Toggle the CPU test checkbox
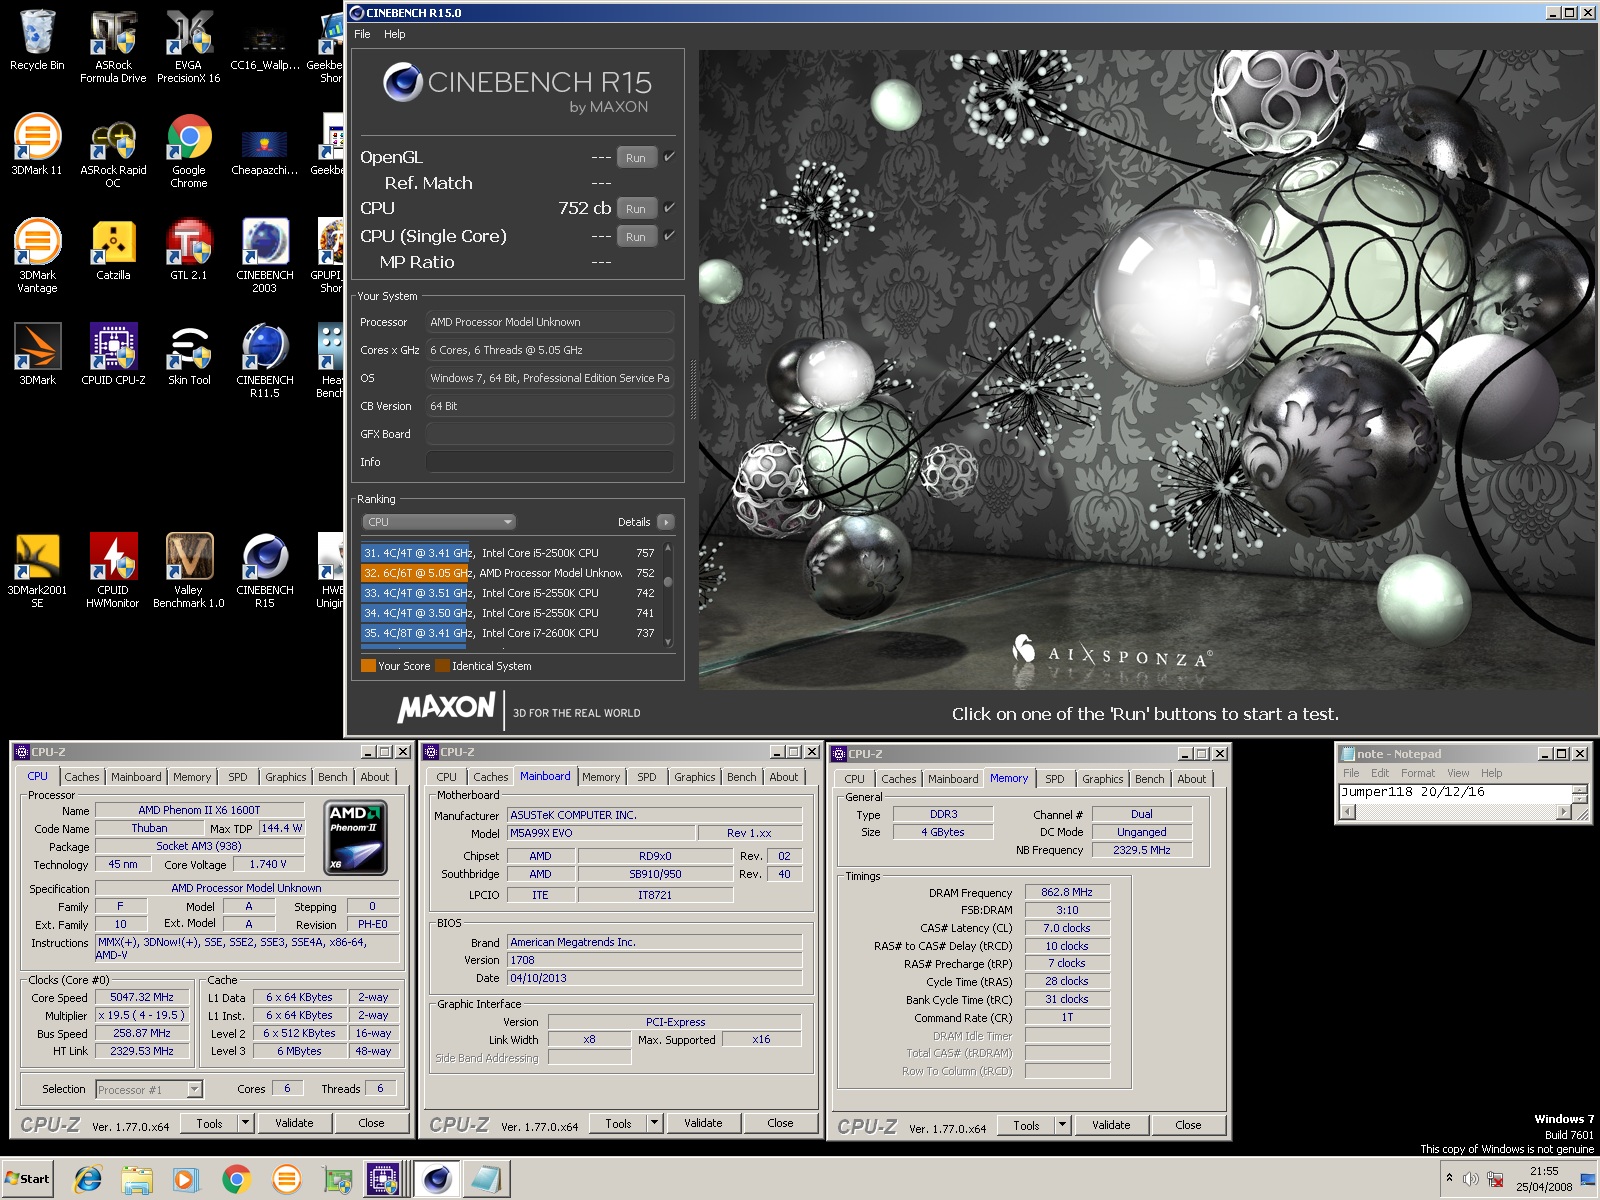The height and width of the screenshot is (1200, 1600). click(x=669, y=208)
